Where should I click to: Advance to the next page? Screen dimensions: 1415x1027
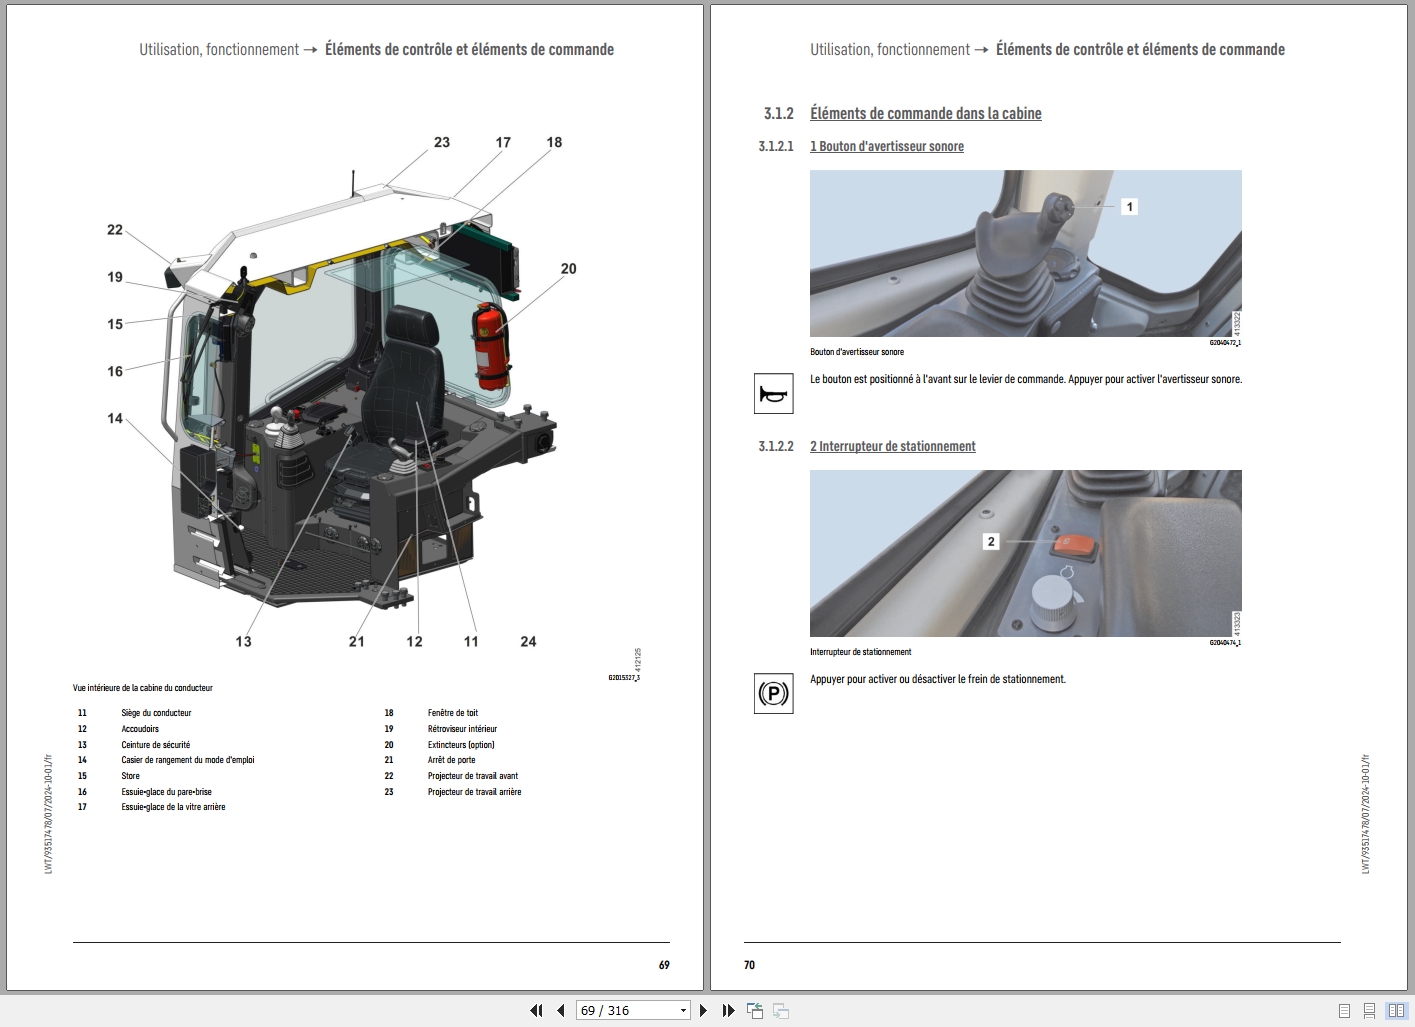(x=703, y=1010)
